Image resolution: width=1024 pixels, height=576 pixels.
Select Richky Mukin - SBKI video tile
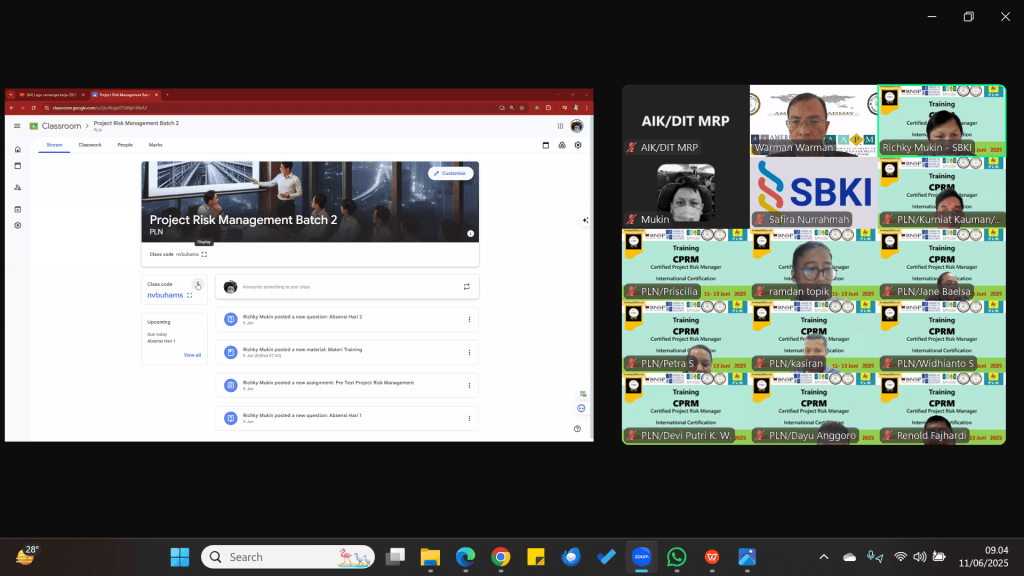tap(942, 120)
